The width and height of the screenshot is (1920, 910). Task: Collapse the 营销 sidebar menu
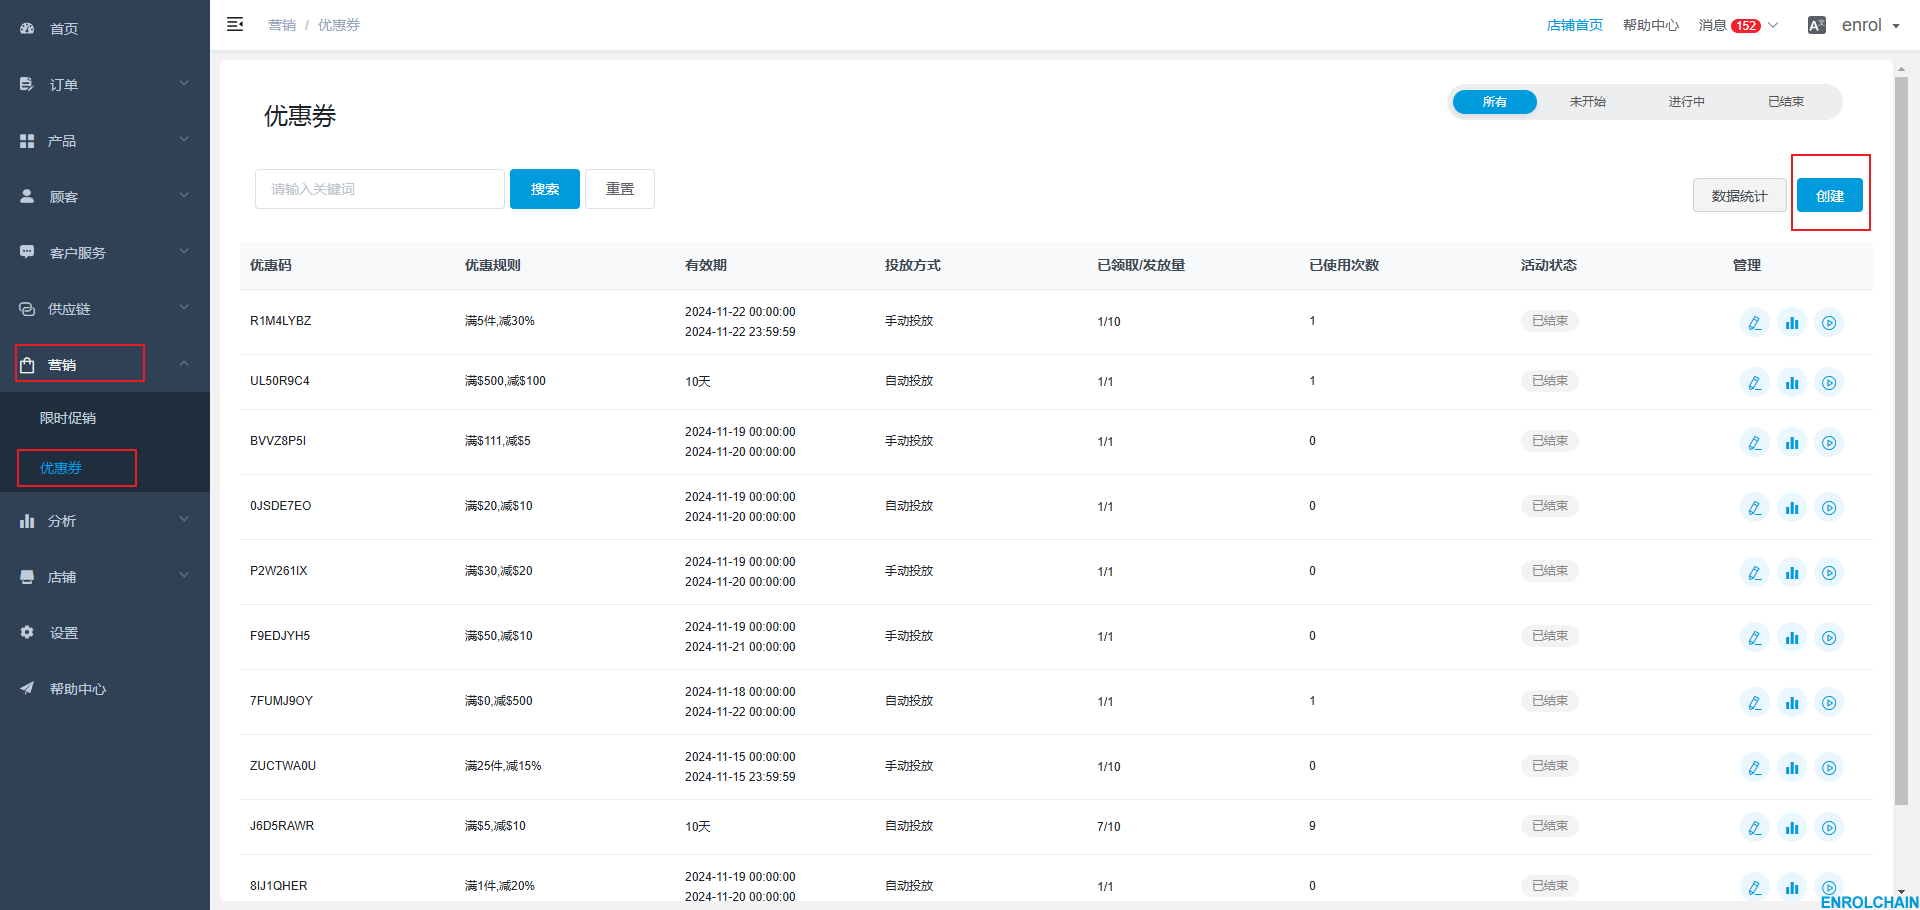105,364
